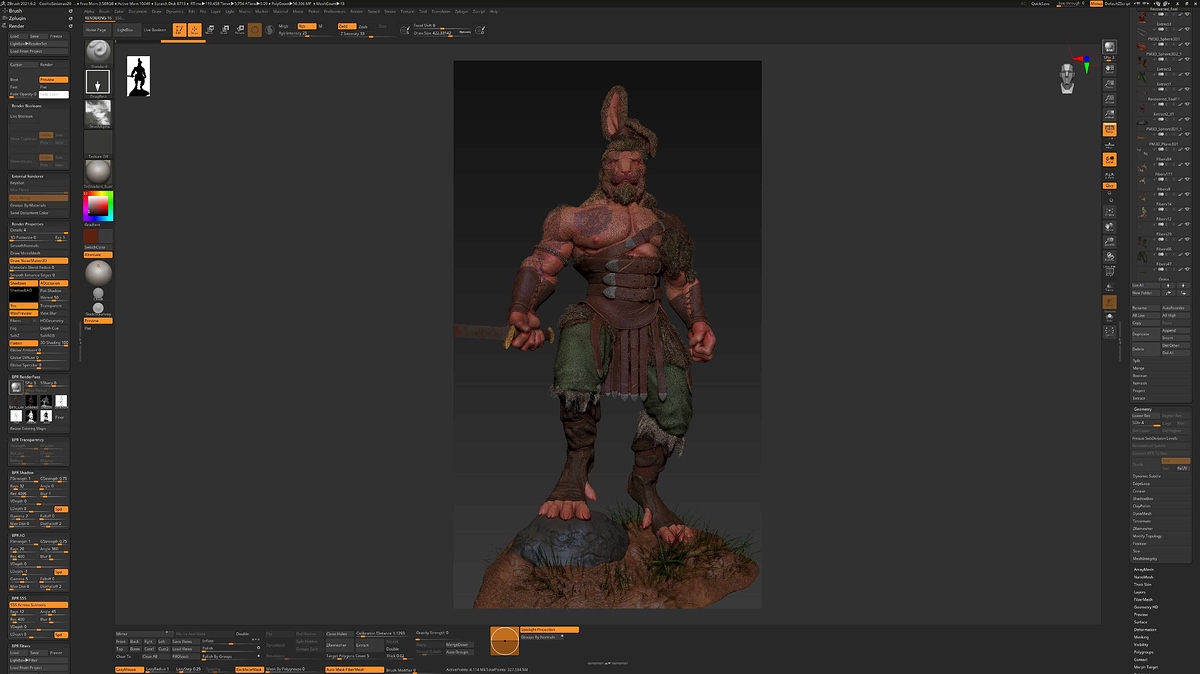
Task: Collapse the Geometry subpalette
Action: (1143, 409)
